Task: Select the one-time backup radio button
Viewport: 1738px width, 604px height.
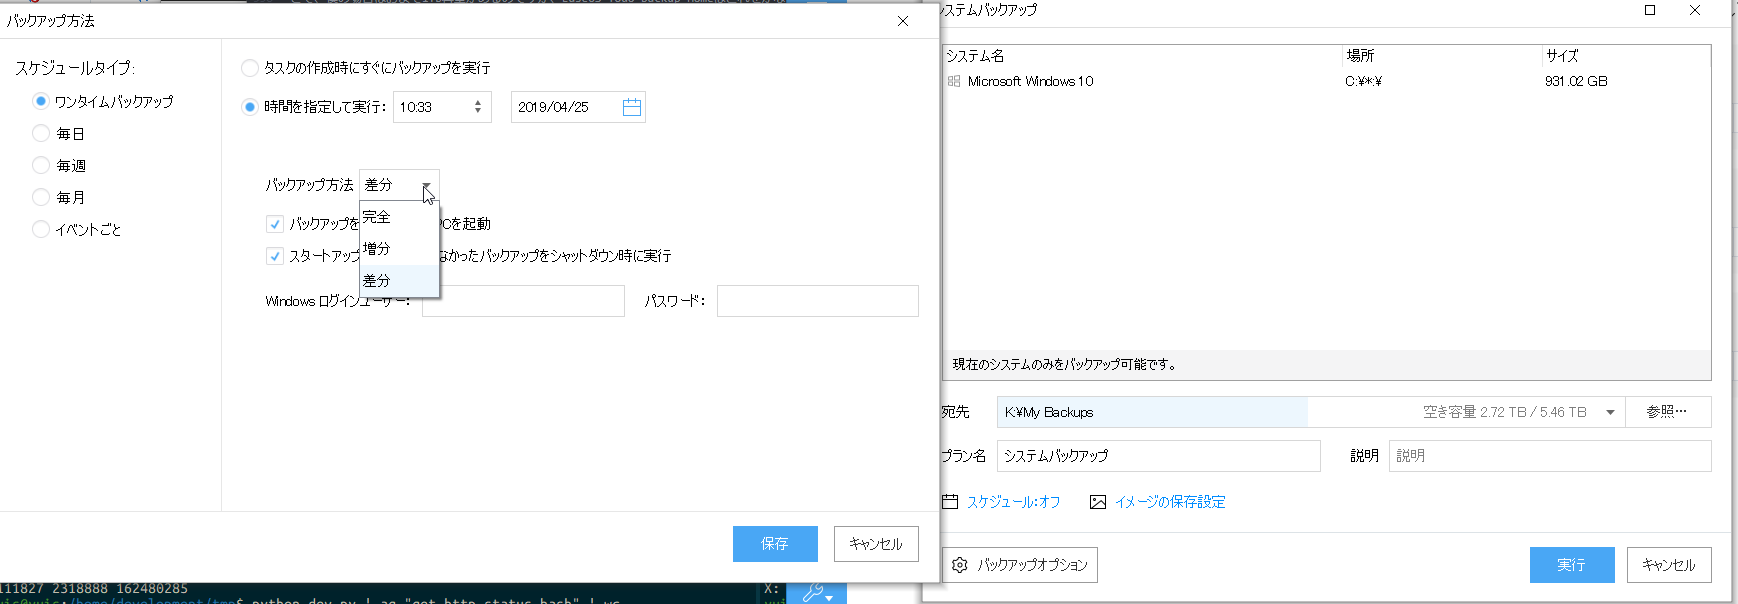Action: click(41, 101)
